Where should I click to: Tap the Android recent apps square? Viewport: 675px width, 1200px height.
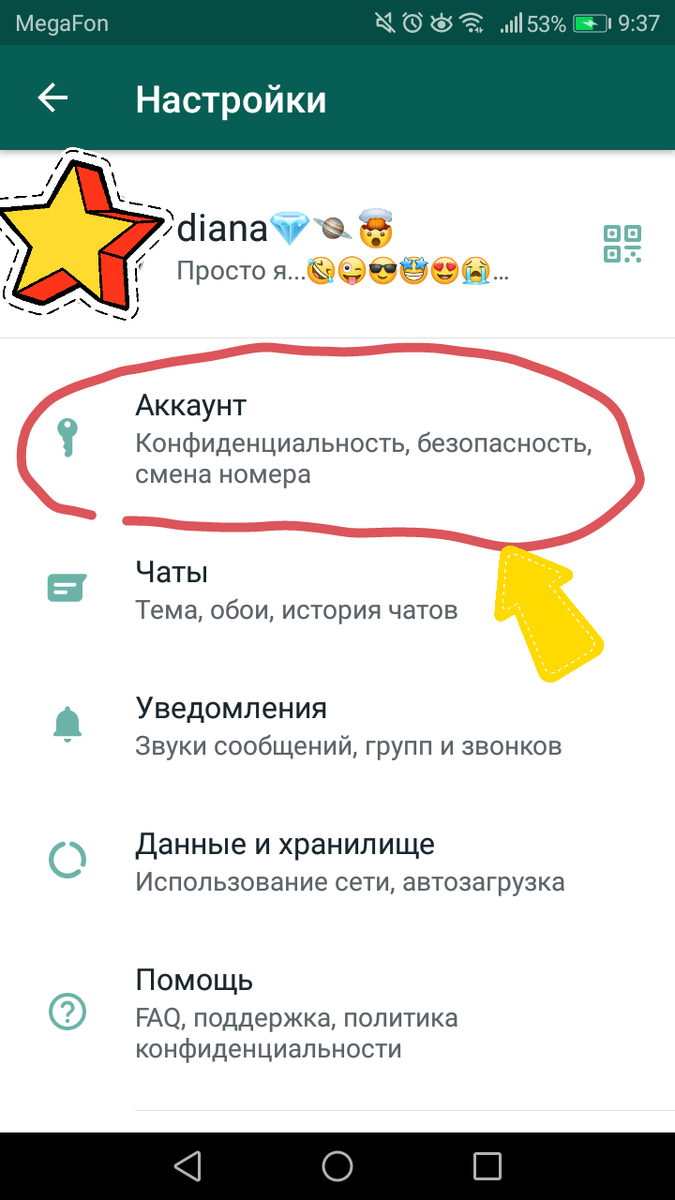(487, 1165)
